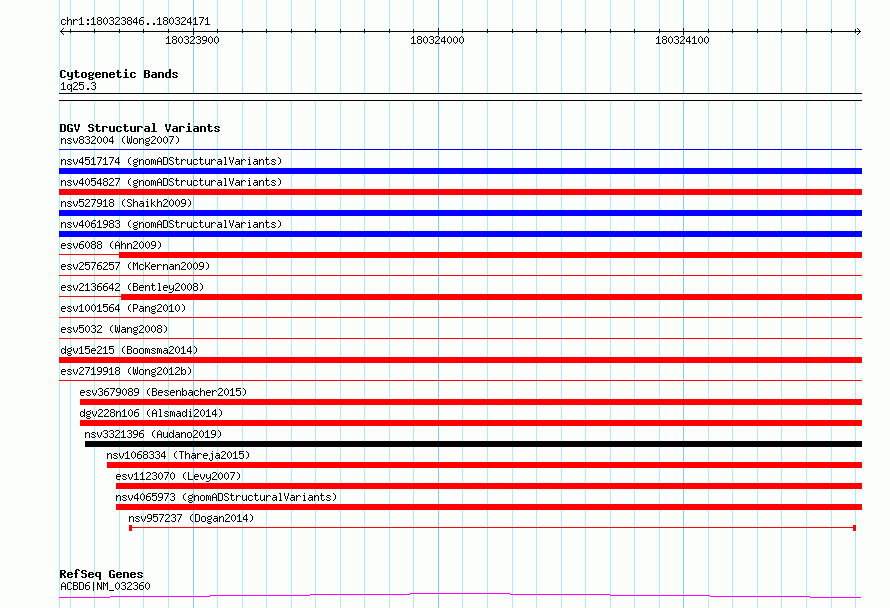The height and width of the screenshot is (608, 890).
Task: Open the RefSeq Genes track title
Action: (x=101, y=574)
